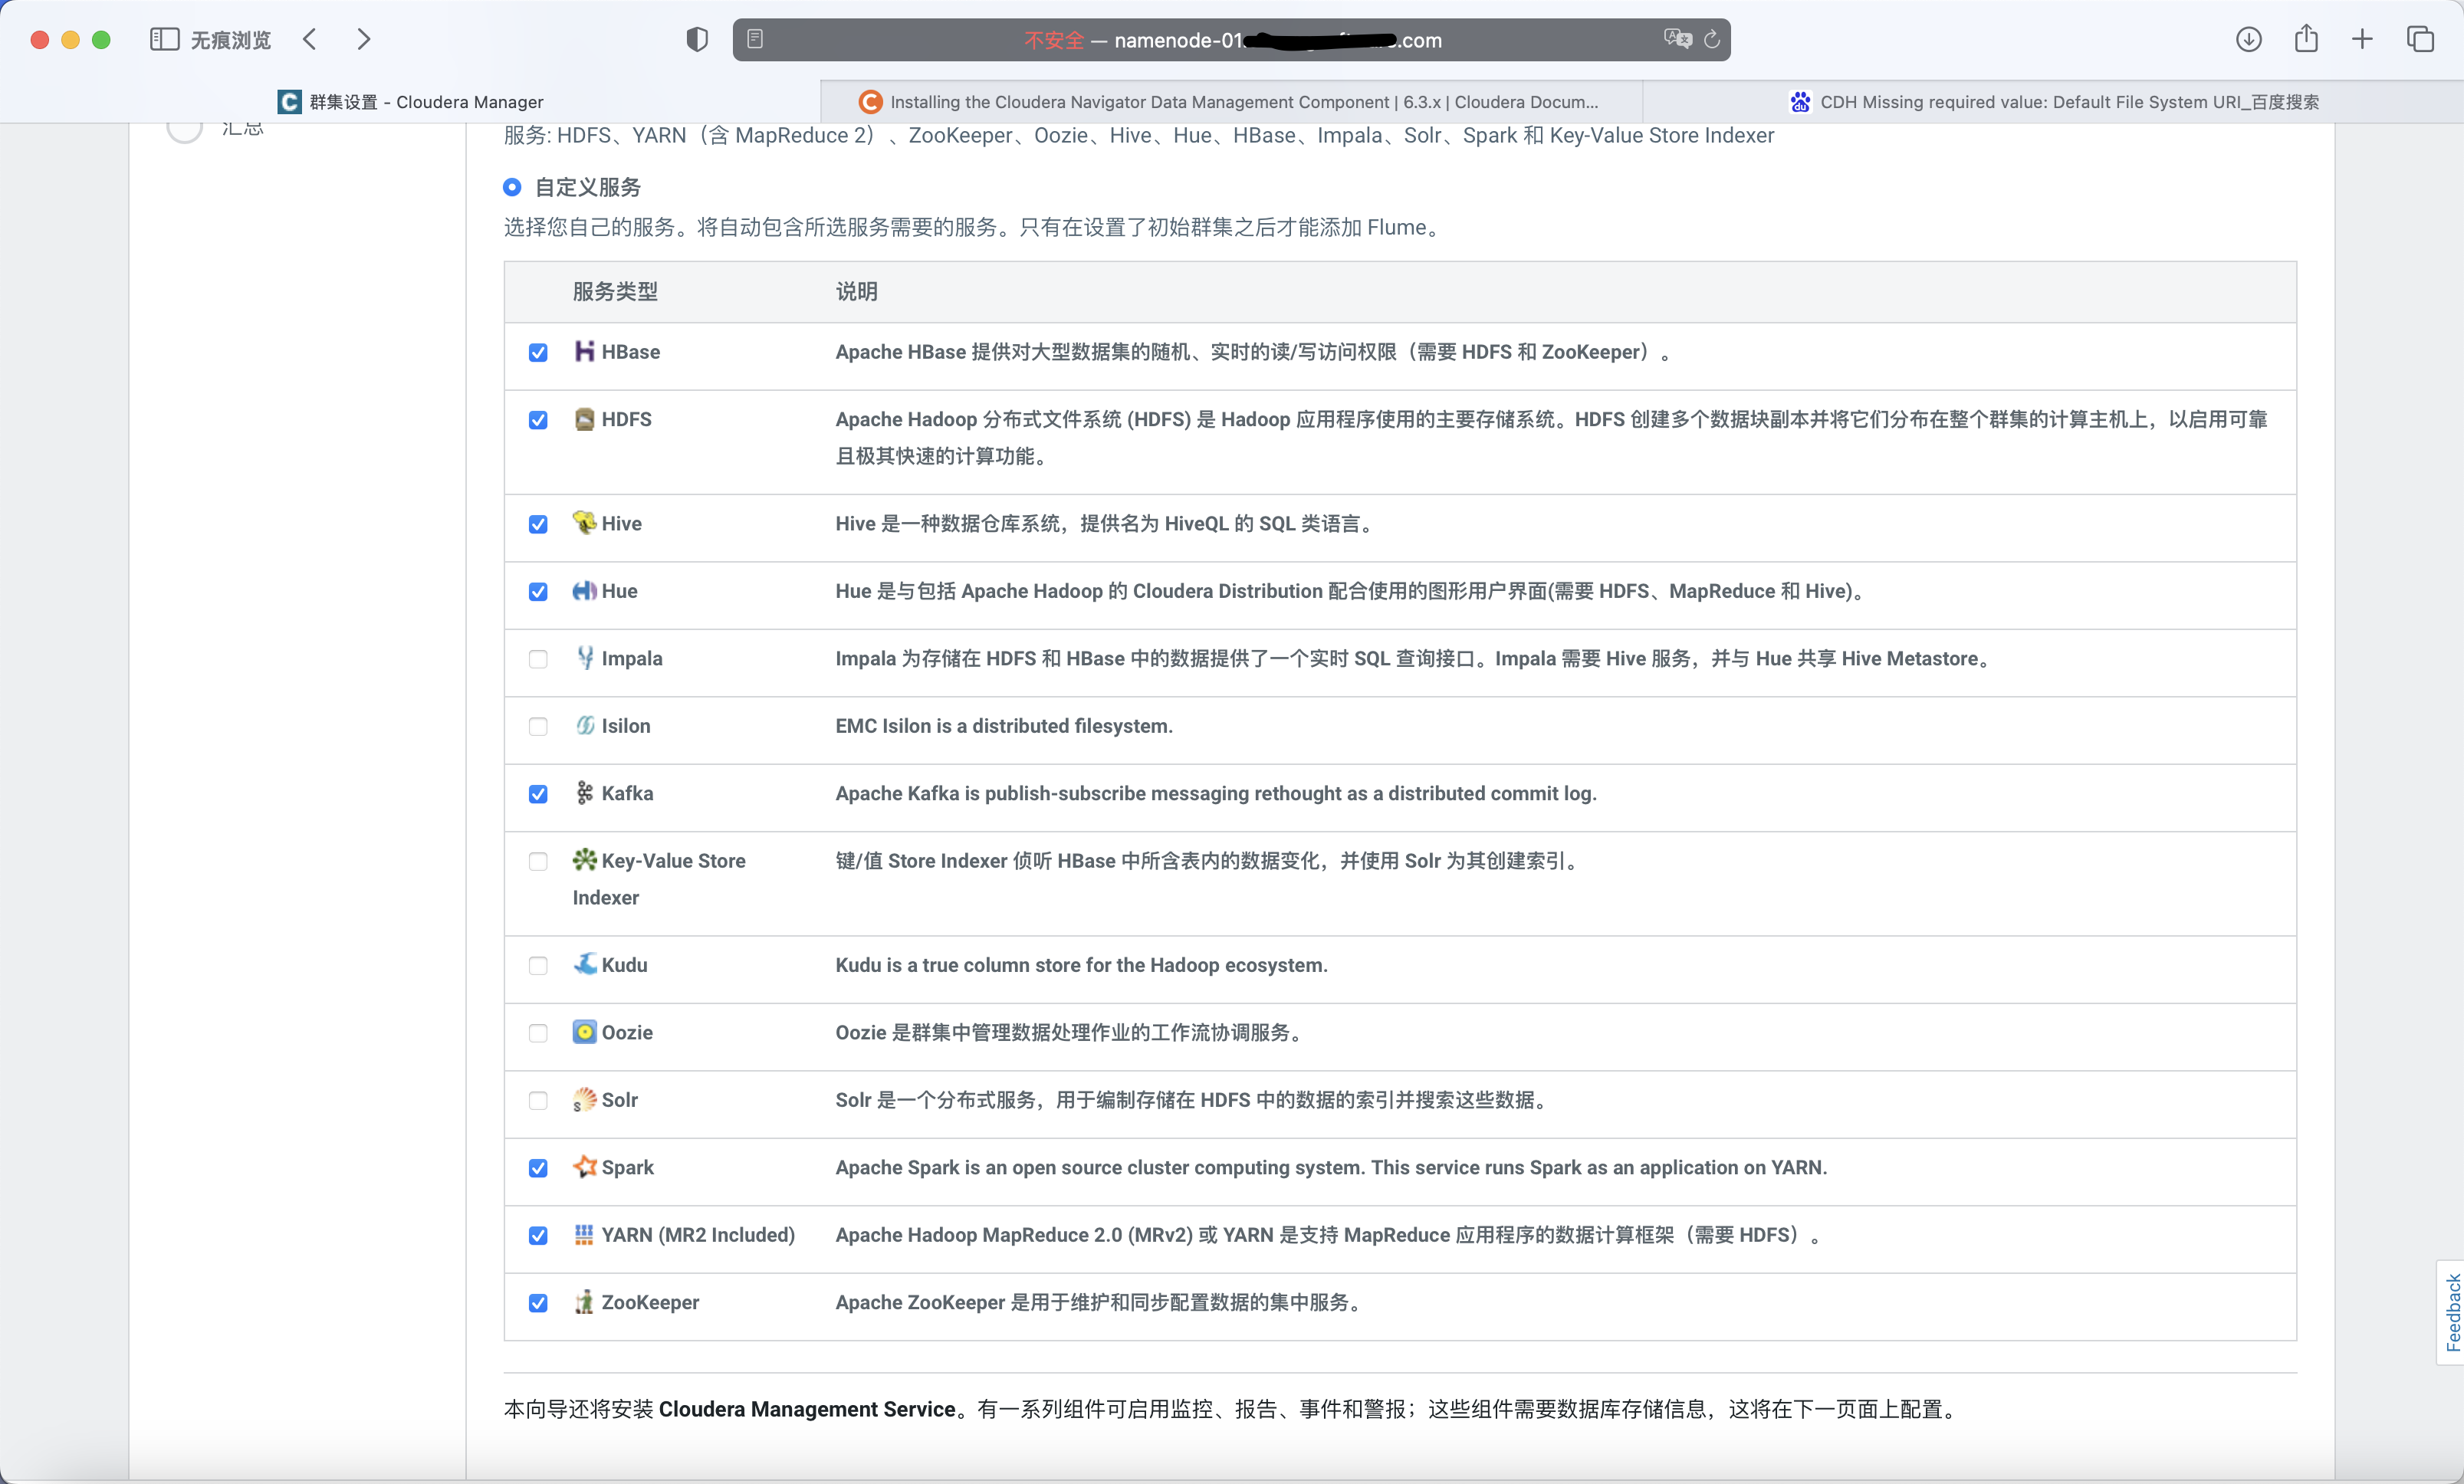The image size is (2464, 1484).
Task: Switch to Installing Cloudera Navigator documentation tab
Action: pyautogui.click(x=1231, y=101)
